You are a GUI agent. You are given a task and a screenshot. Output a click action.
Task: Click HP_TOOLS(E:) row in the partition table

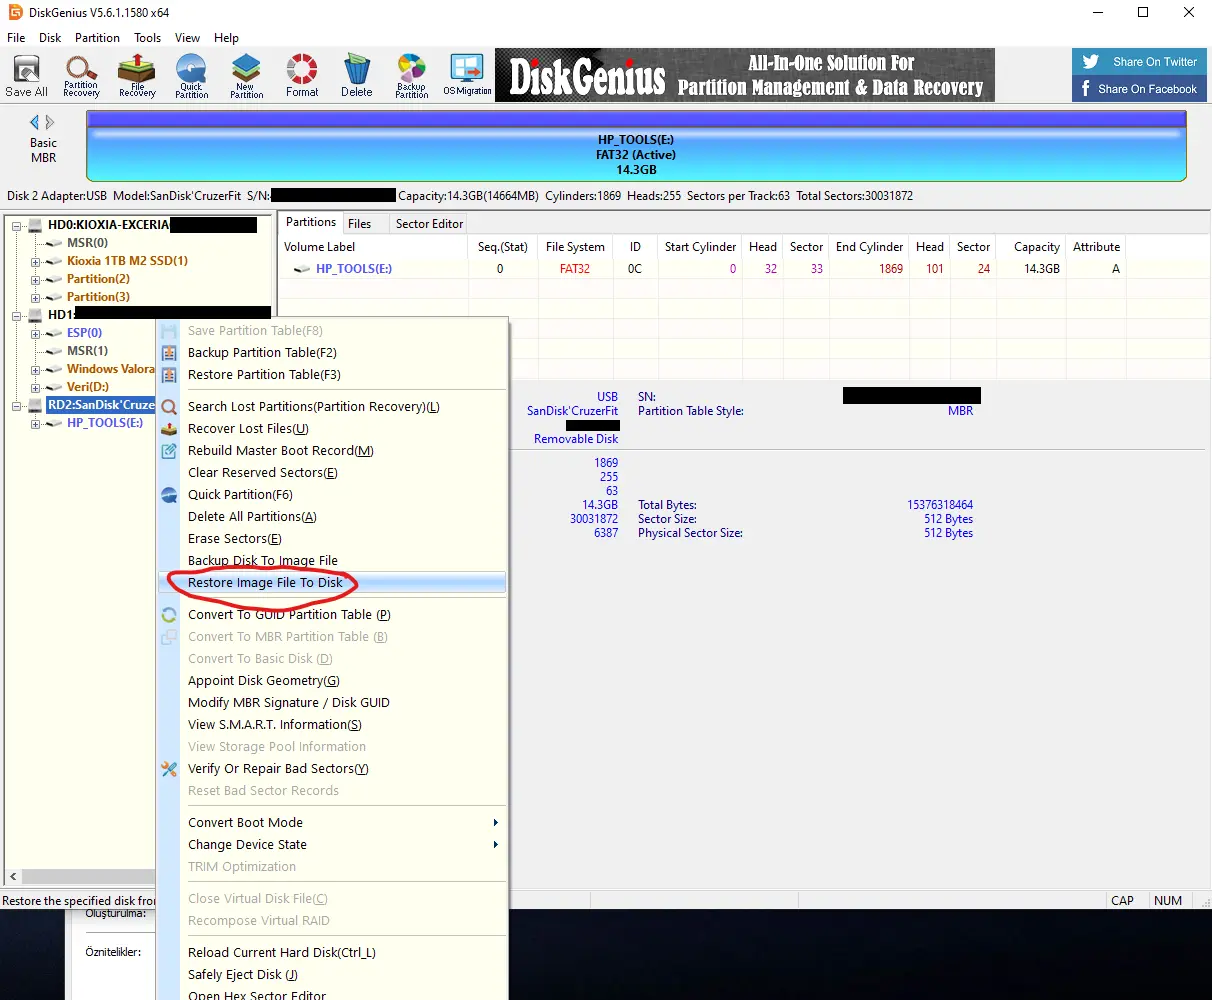tap(700, 269)
